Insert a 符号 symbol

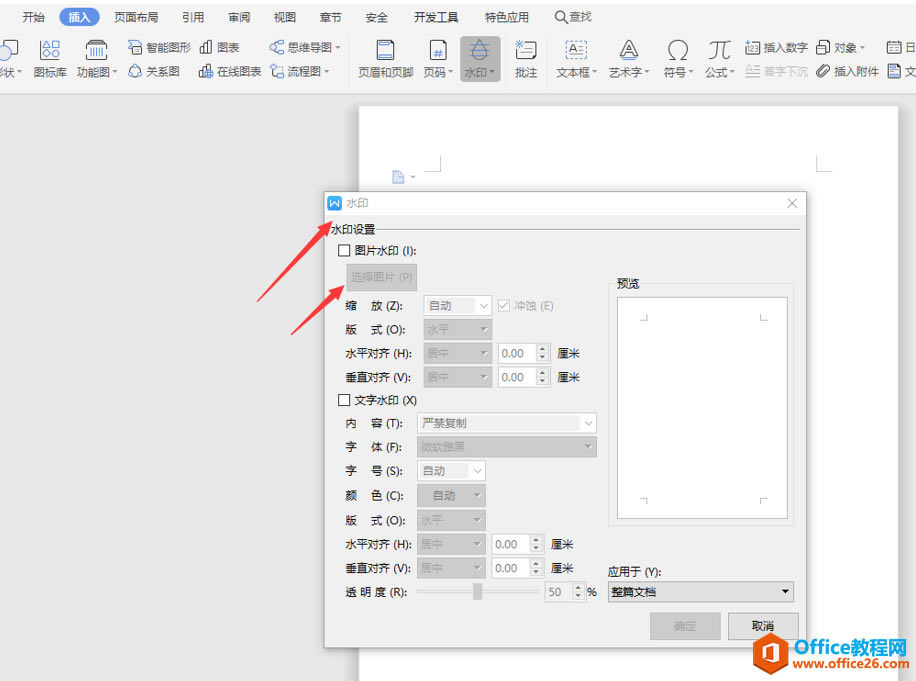[x=678, y=59]
